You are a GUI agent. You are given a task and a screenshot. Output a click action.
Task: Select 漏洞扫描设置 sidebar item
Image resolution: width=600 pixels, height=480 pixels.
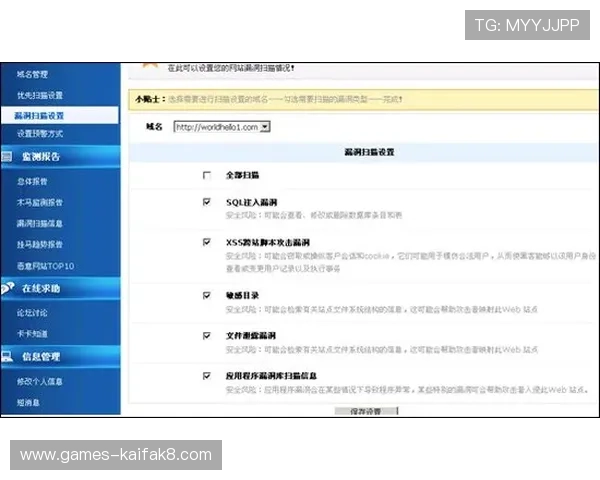point(60,115)
